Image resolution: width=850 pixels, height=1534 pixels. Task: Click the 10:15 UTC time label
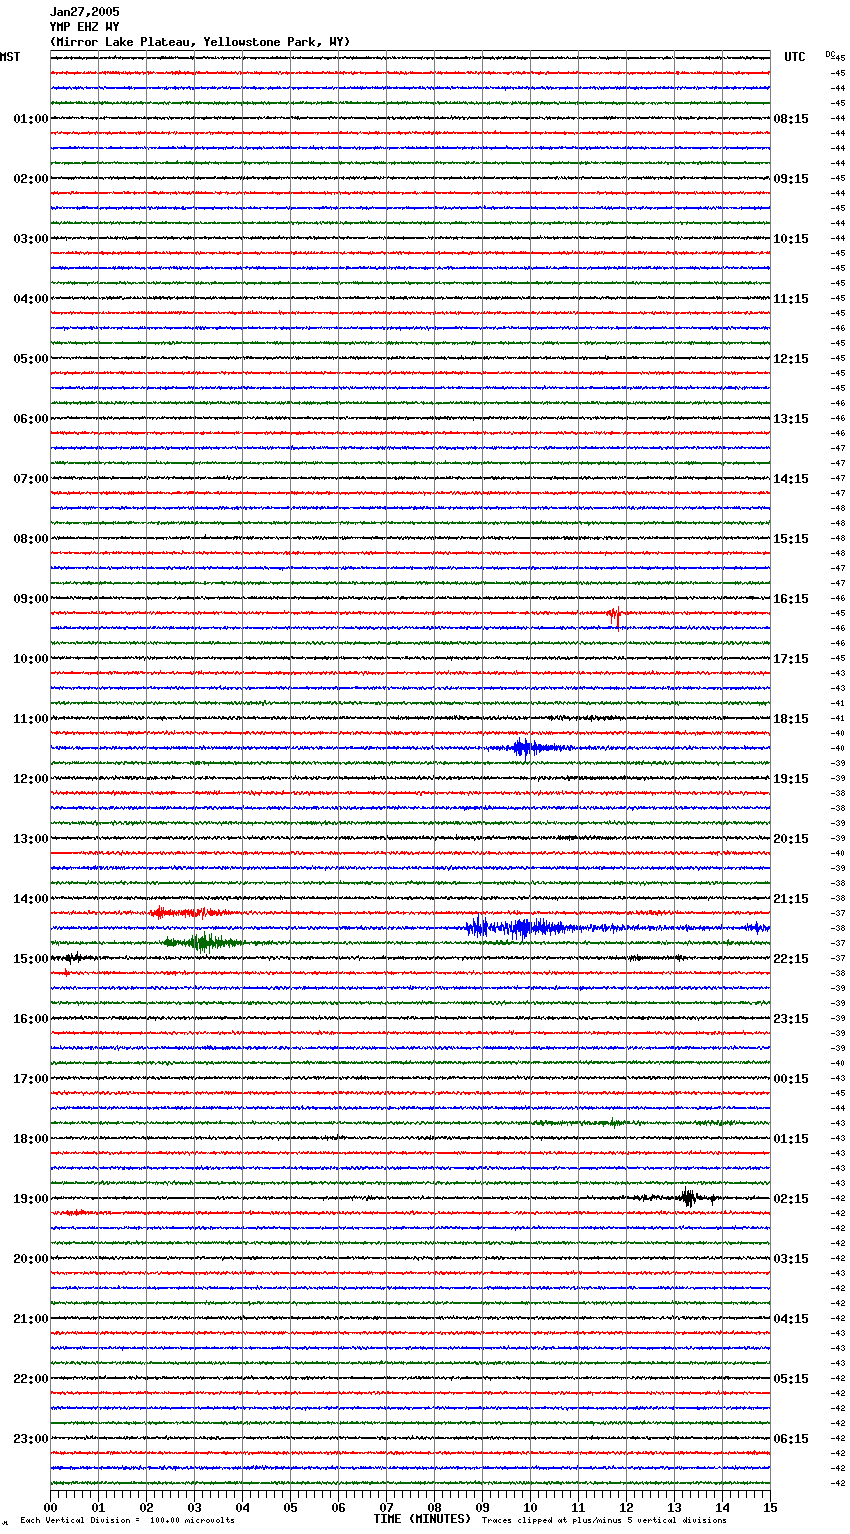791,239
